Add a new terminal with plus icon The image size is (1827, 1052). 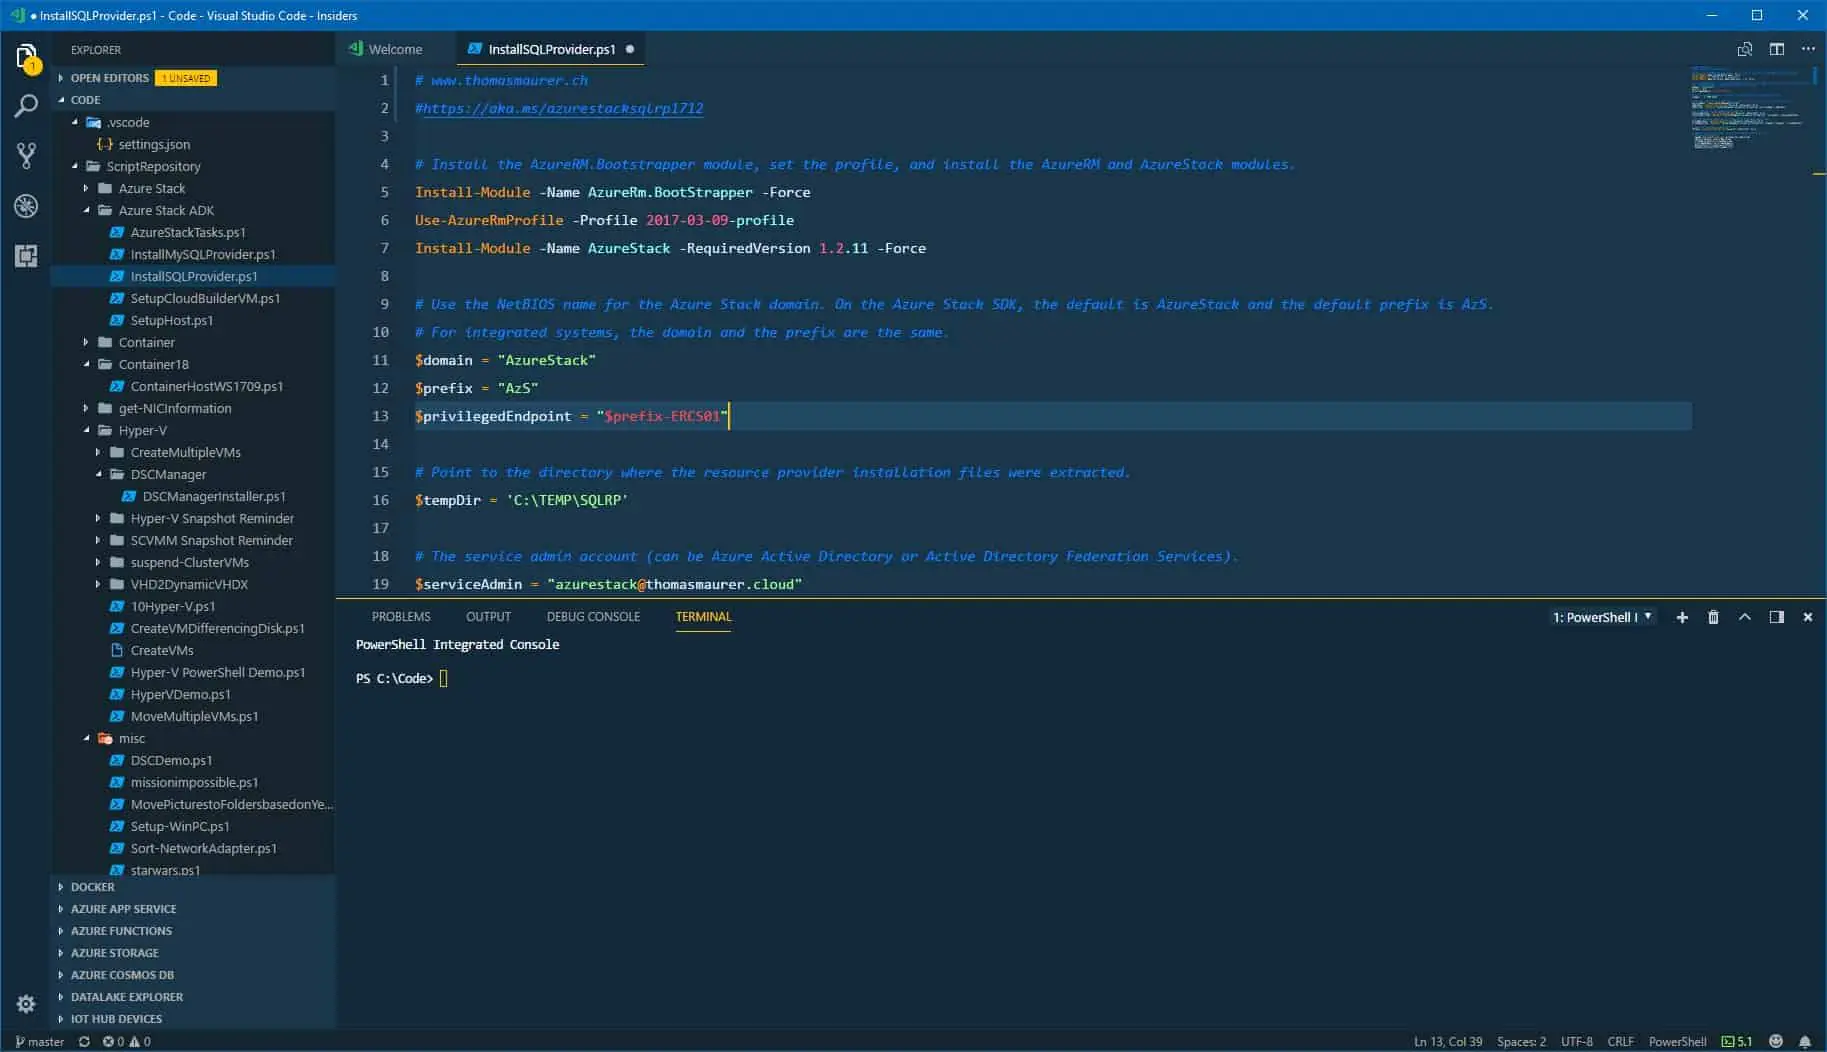pos(1682,617)
